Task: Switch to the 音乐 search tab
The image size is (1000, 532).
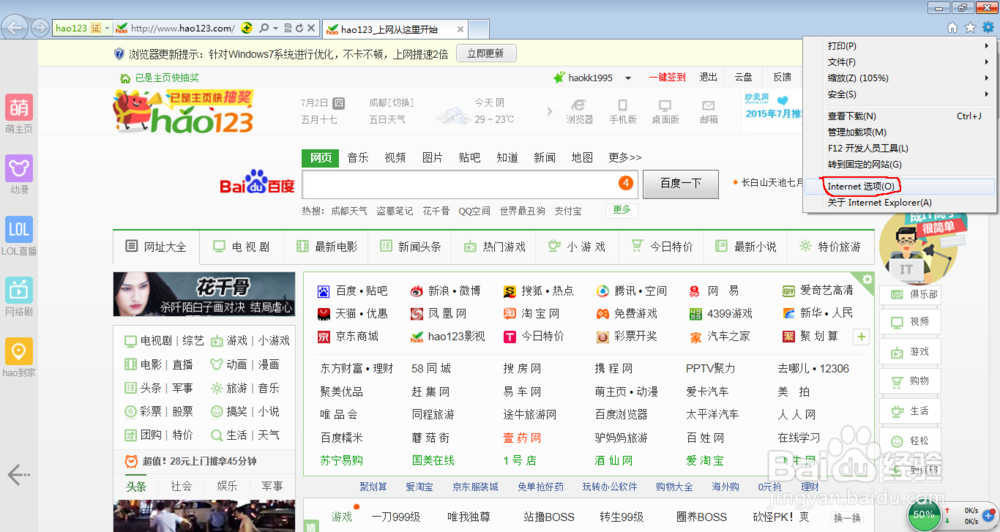Action: [x=358, y=158]
